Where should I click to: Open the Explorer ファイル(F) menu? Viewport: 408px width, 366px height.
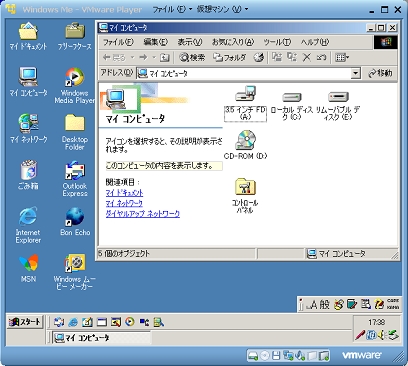point(118,42)
